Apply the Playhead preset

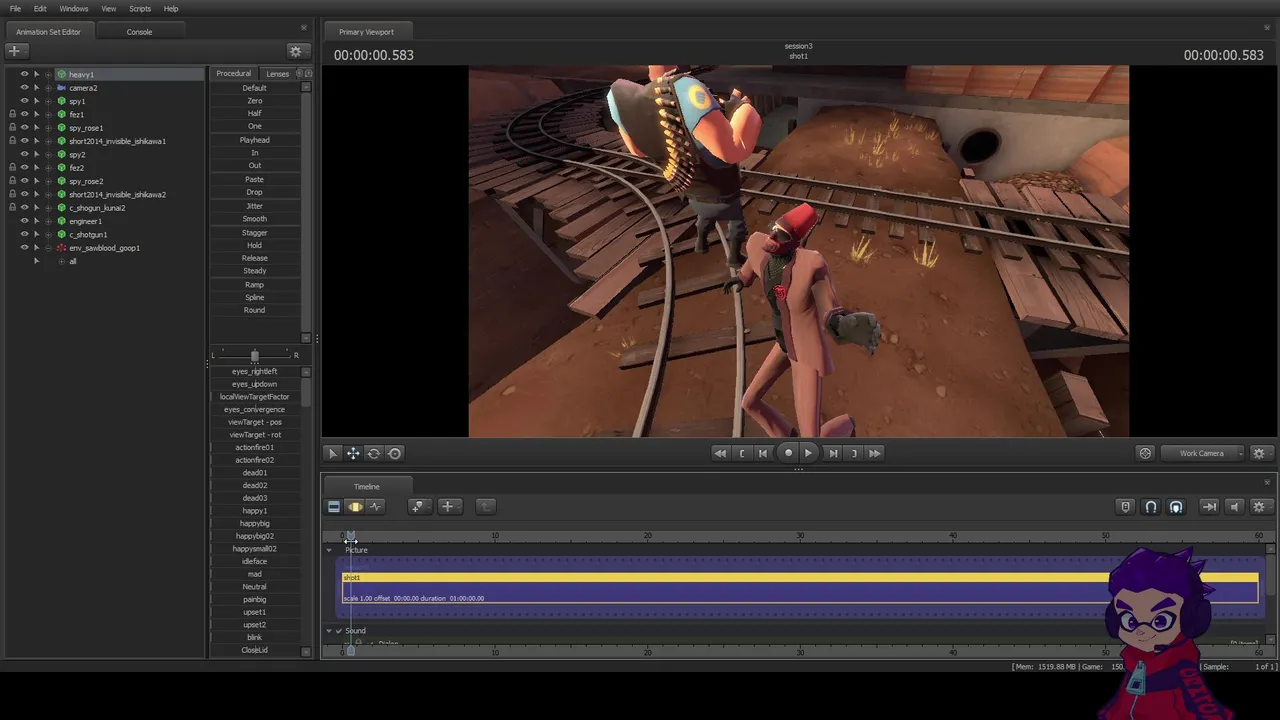(254, 140)
